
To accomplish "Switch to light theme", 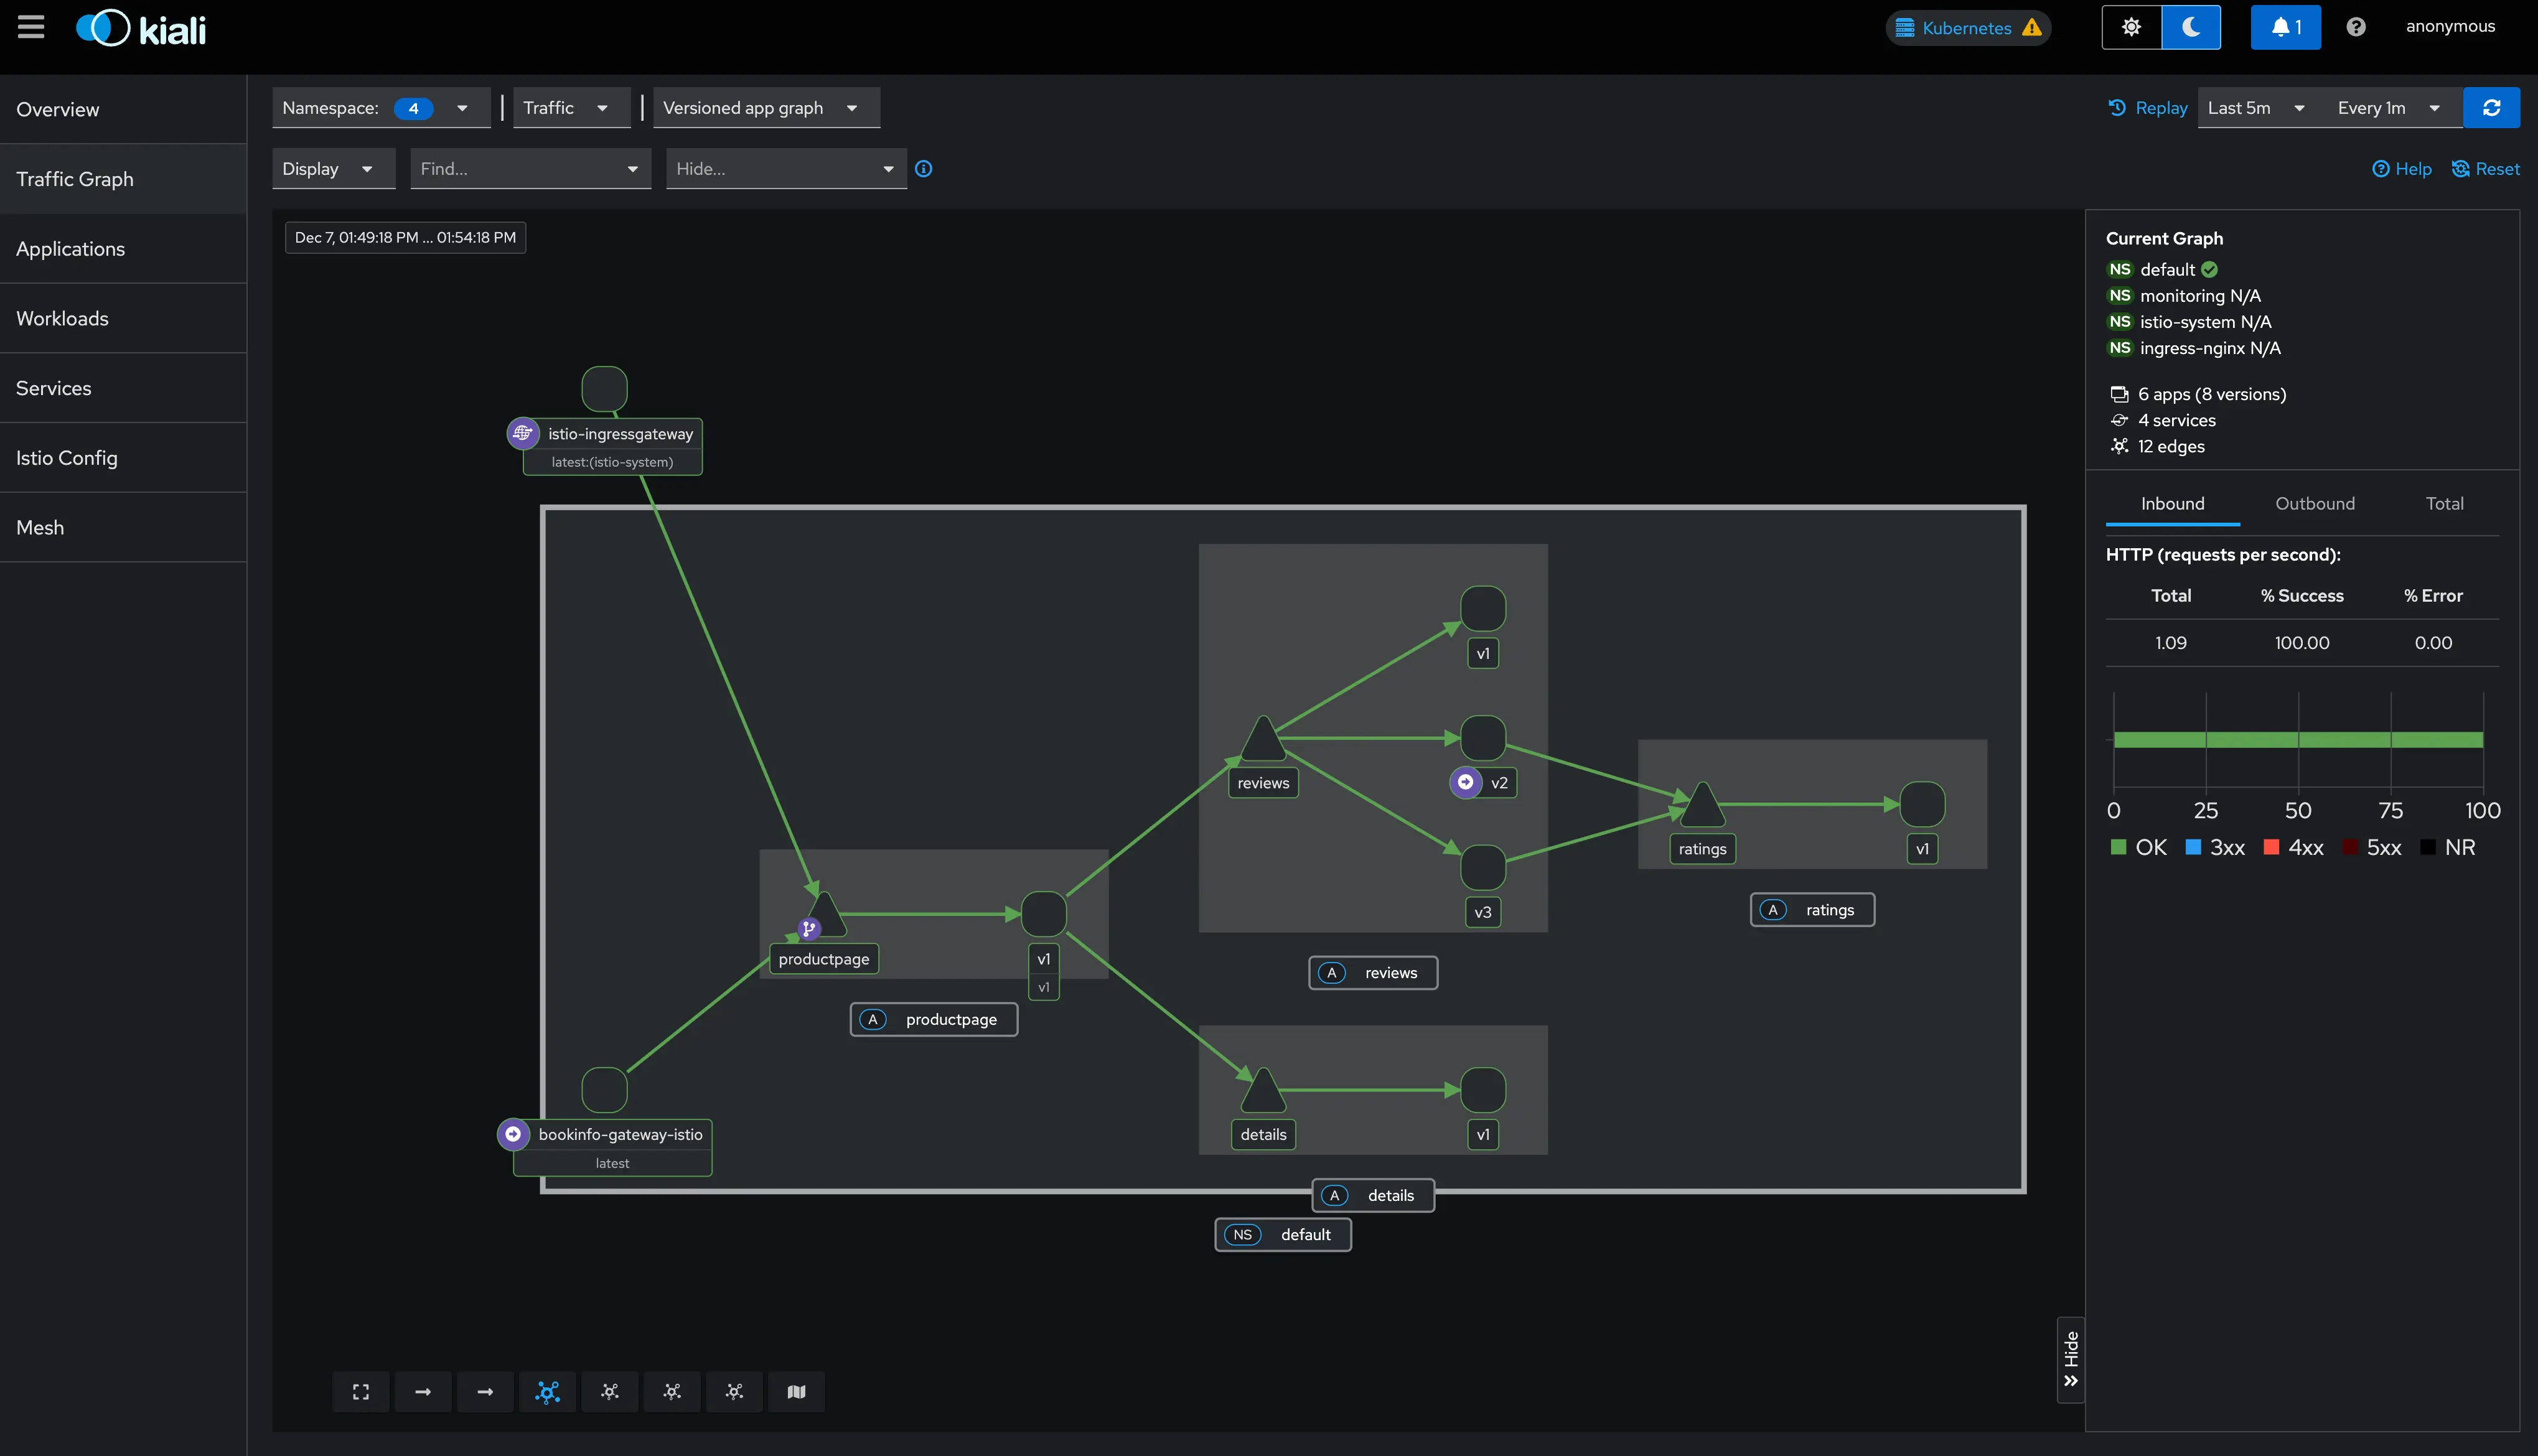I will point(2131,27).
